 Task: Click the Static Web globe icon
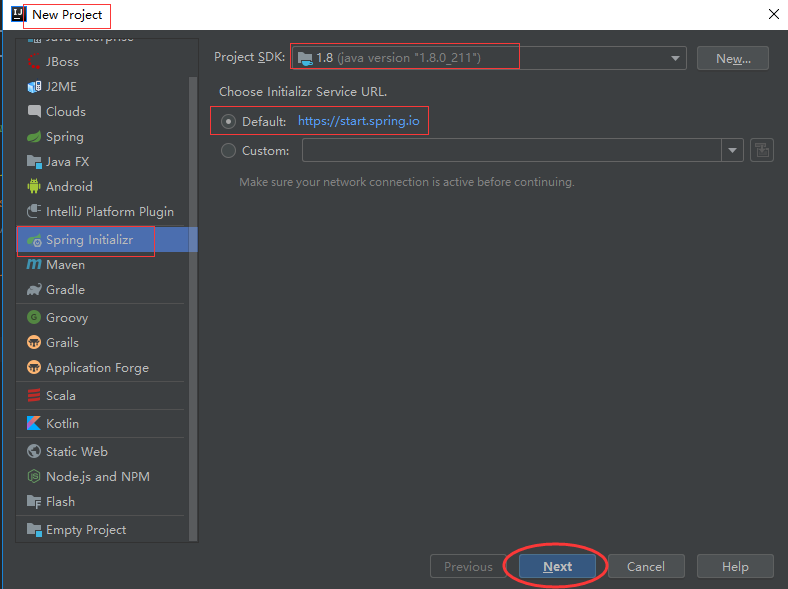[34, 451]
